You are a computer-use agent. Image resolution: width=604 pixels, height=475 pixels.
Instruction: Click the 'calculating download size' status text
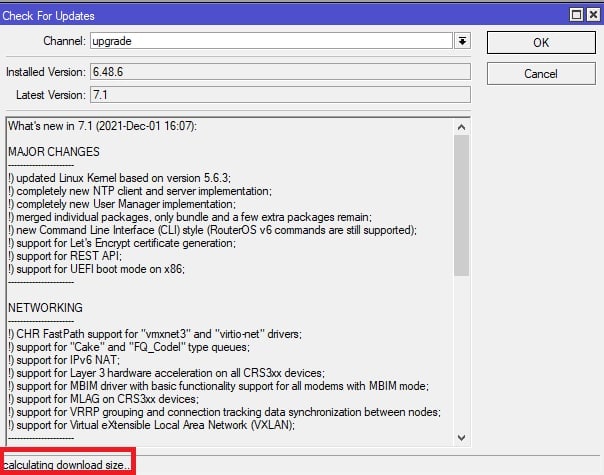point(66,465)
